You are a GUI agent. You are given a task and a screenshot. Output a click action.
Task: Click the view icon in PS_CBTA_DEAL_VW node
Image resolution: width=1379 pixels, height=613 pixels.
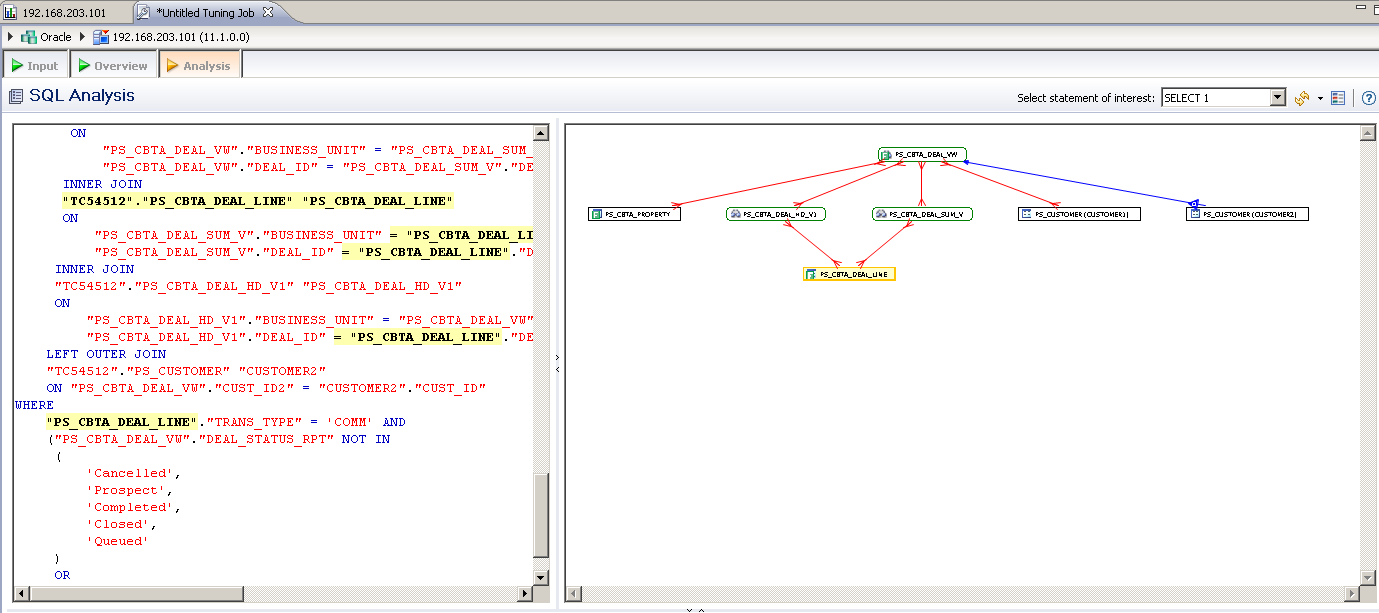coord(887,155)
